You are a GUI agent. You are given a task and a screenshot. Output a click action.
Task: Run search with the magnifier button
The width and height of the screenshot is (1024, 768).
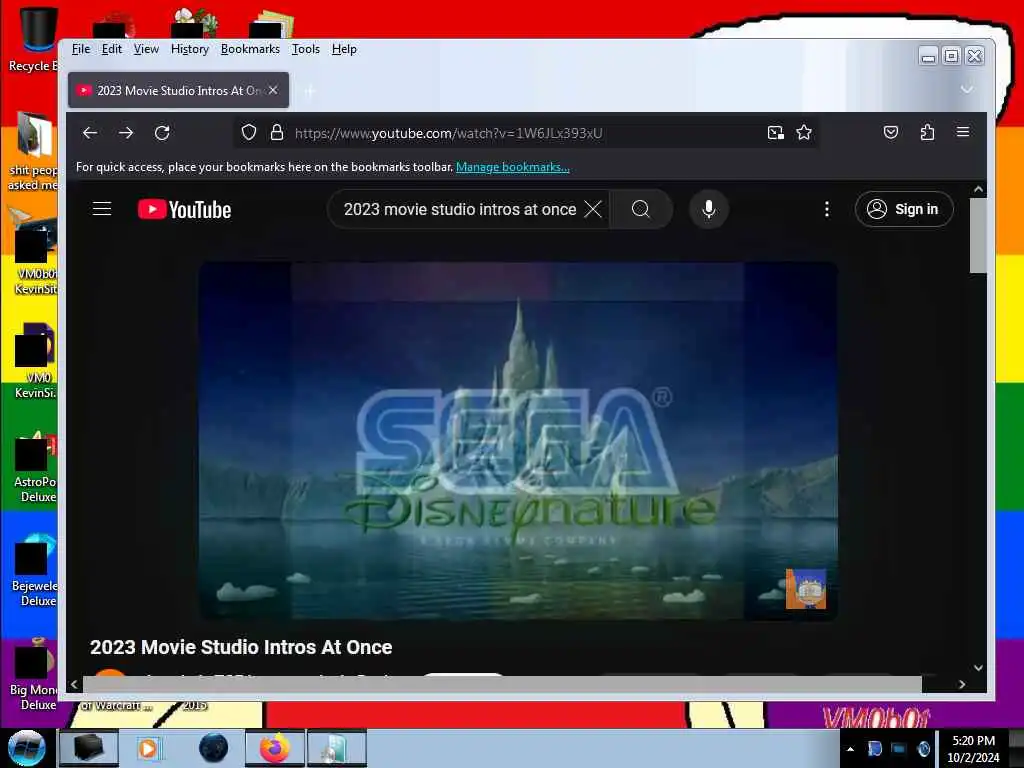pos(641,209)
